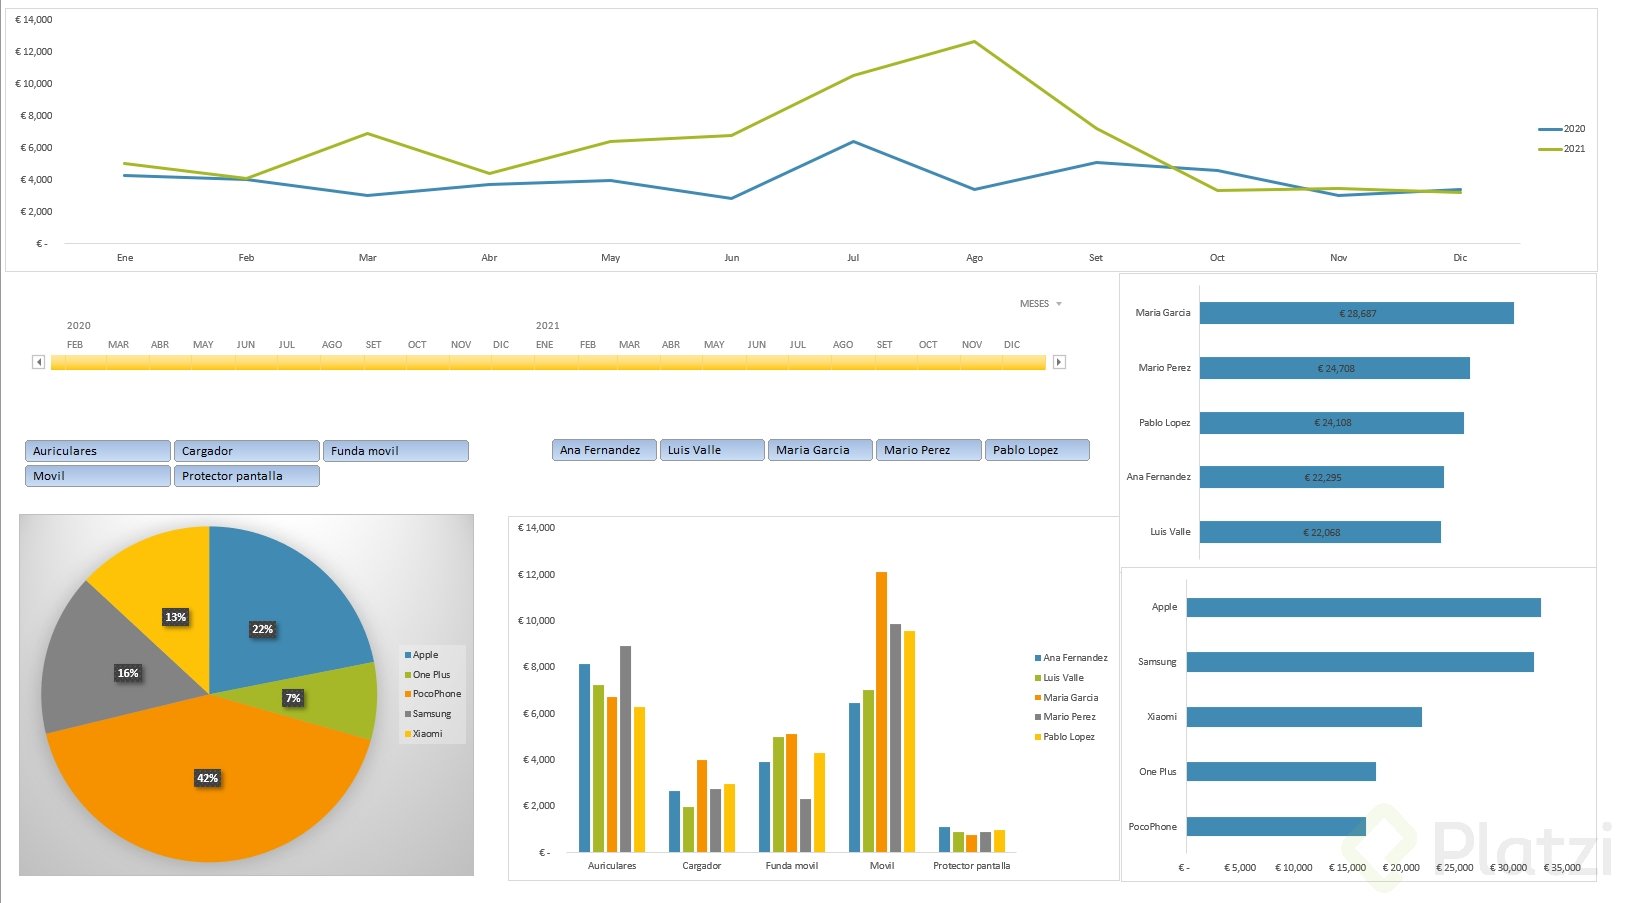The image size is (1629, 903).
Task: Click the Samsung pie legend entry
Action: tap(428, 714)
